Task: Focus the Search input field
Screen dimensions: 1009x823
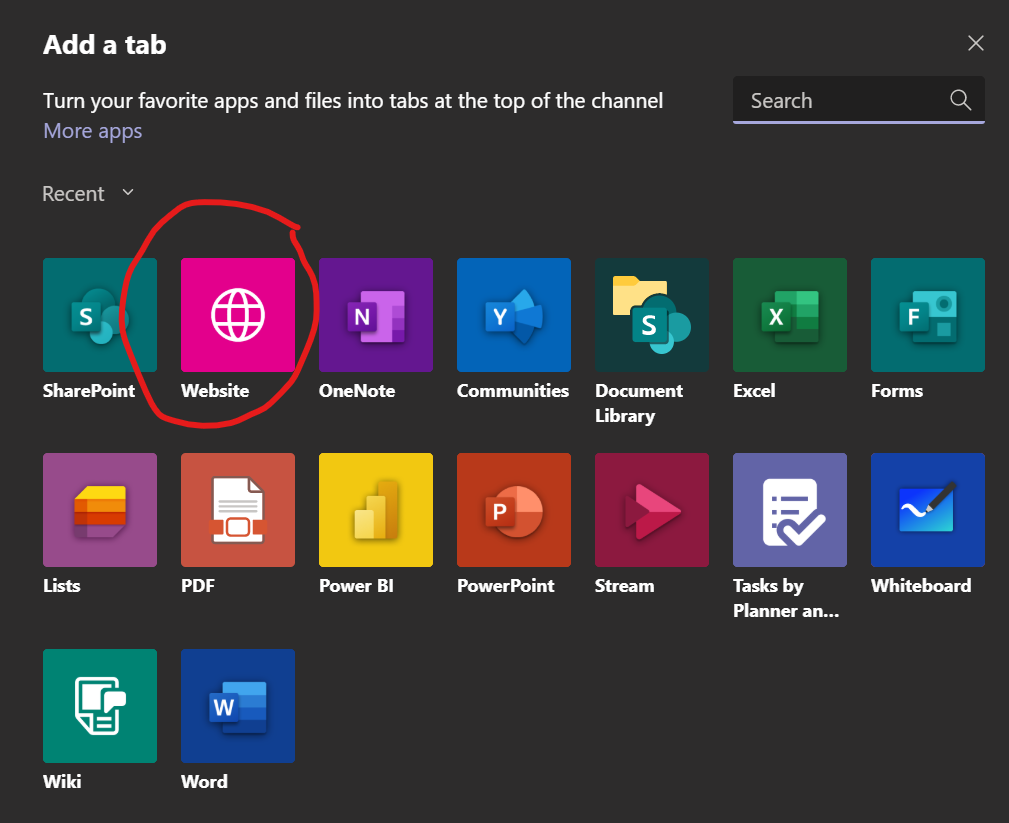Action: 858,100
